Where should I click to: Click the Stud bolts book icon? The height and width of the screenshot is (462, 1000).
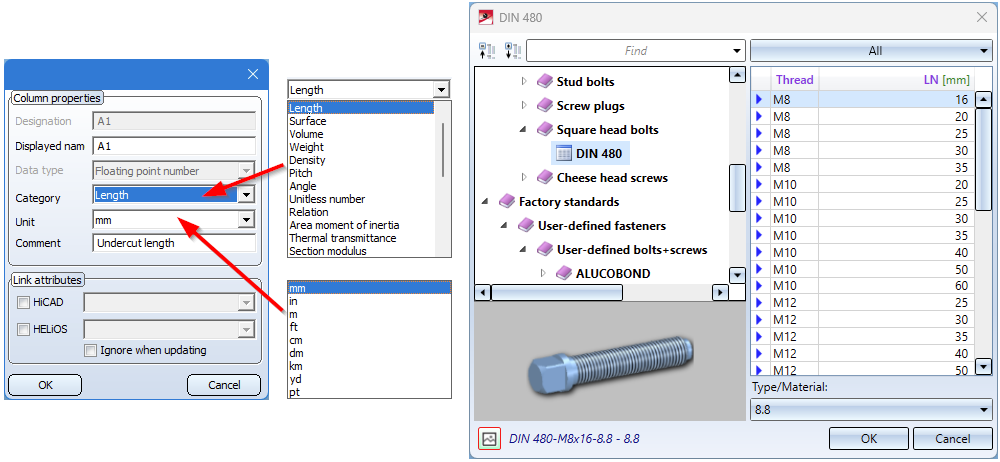pos(544,82)
